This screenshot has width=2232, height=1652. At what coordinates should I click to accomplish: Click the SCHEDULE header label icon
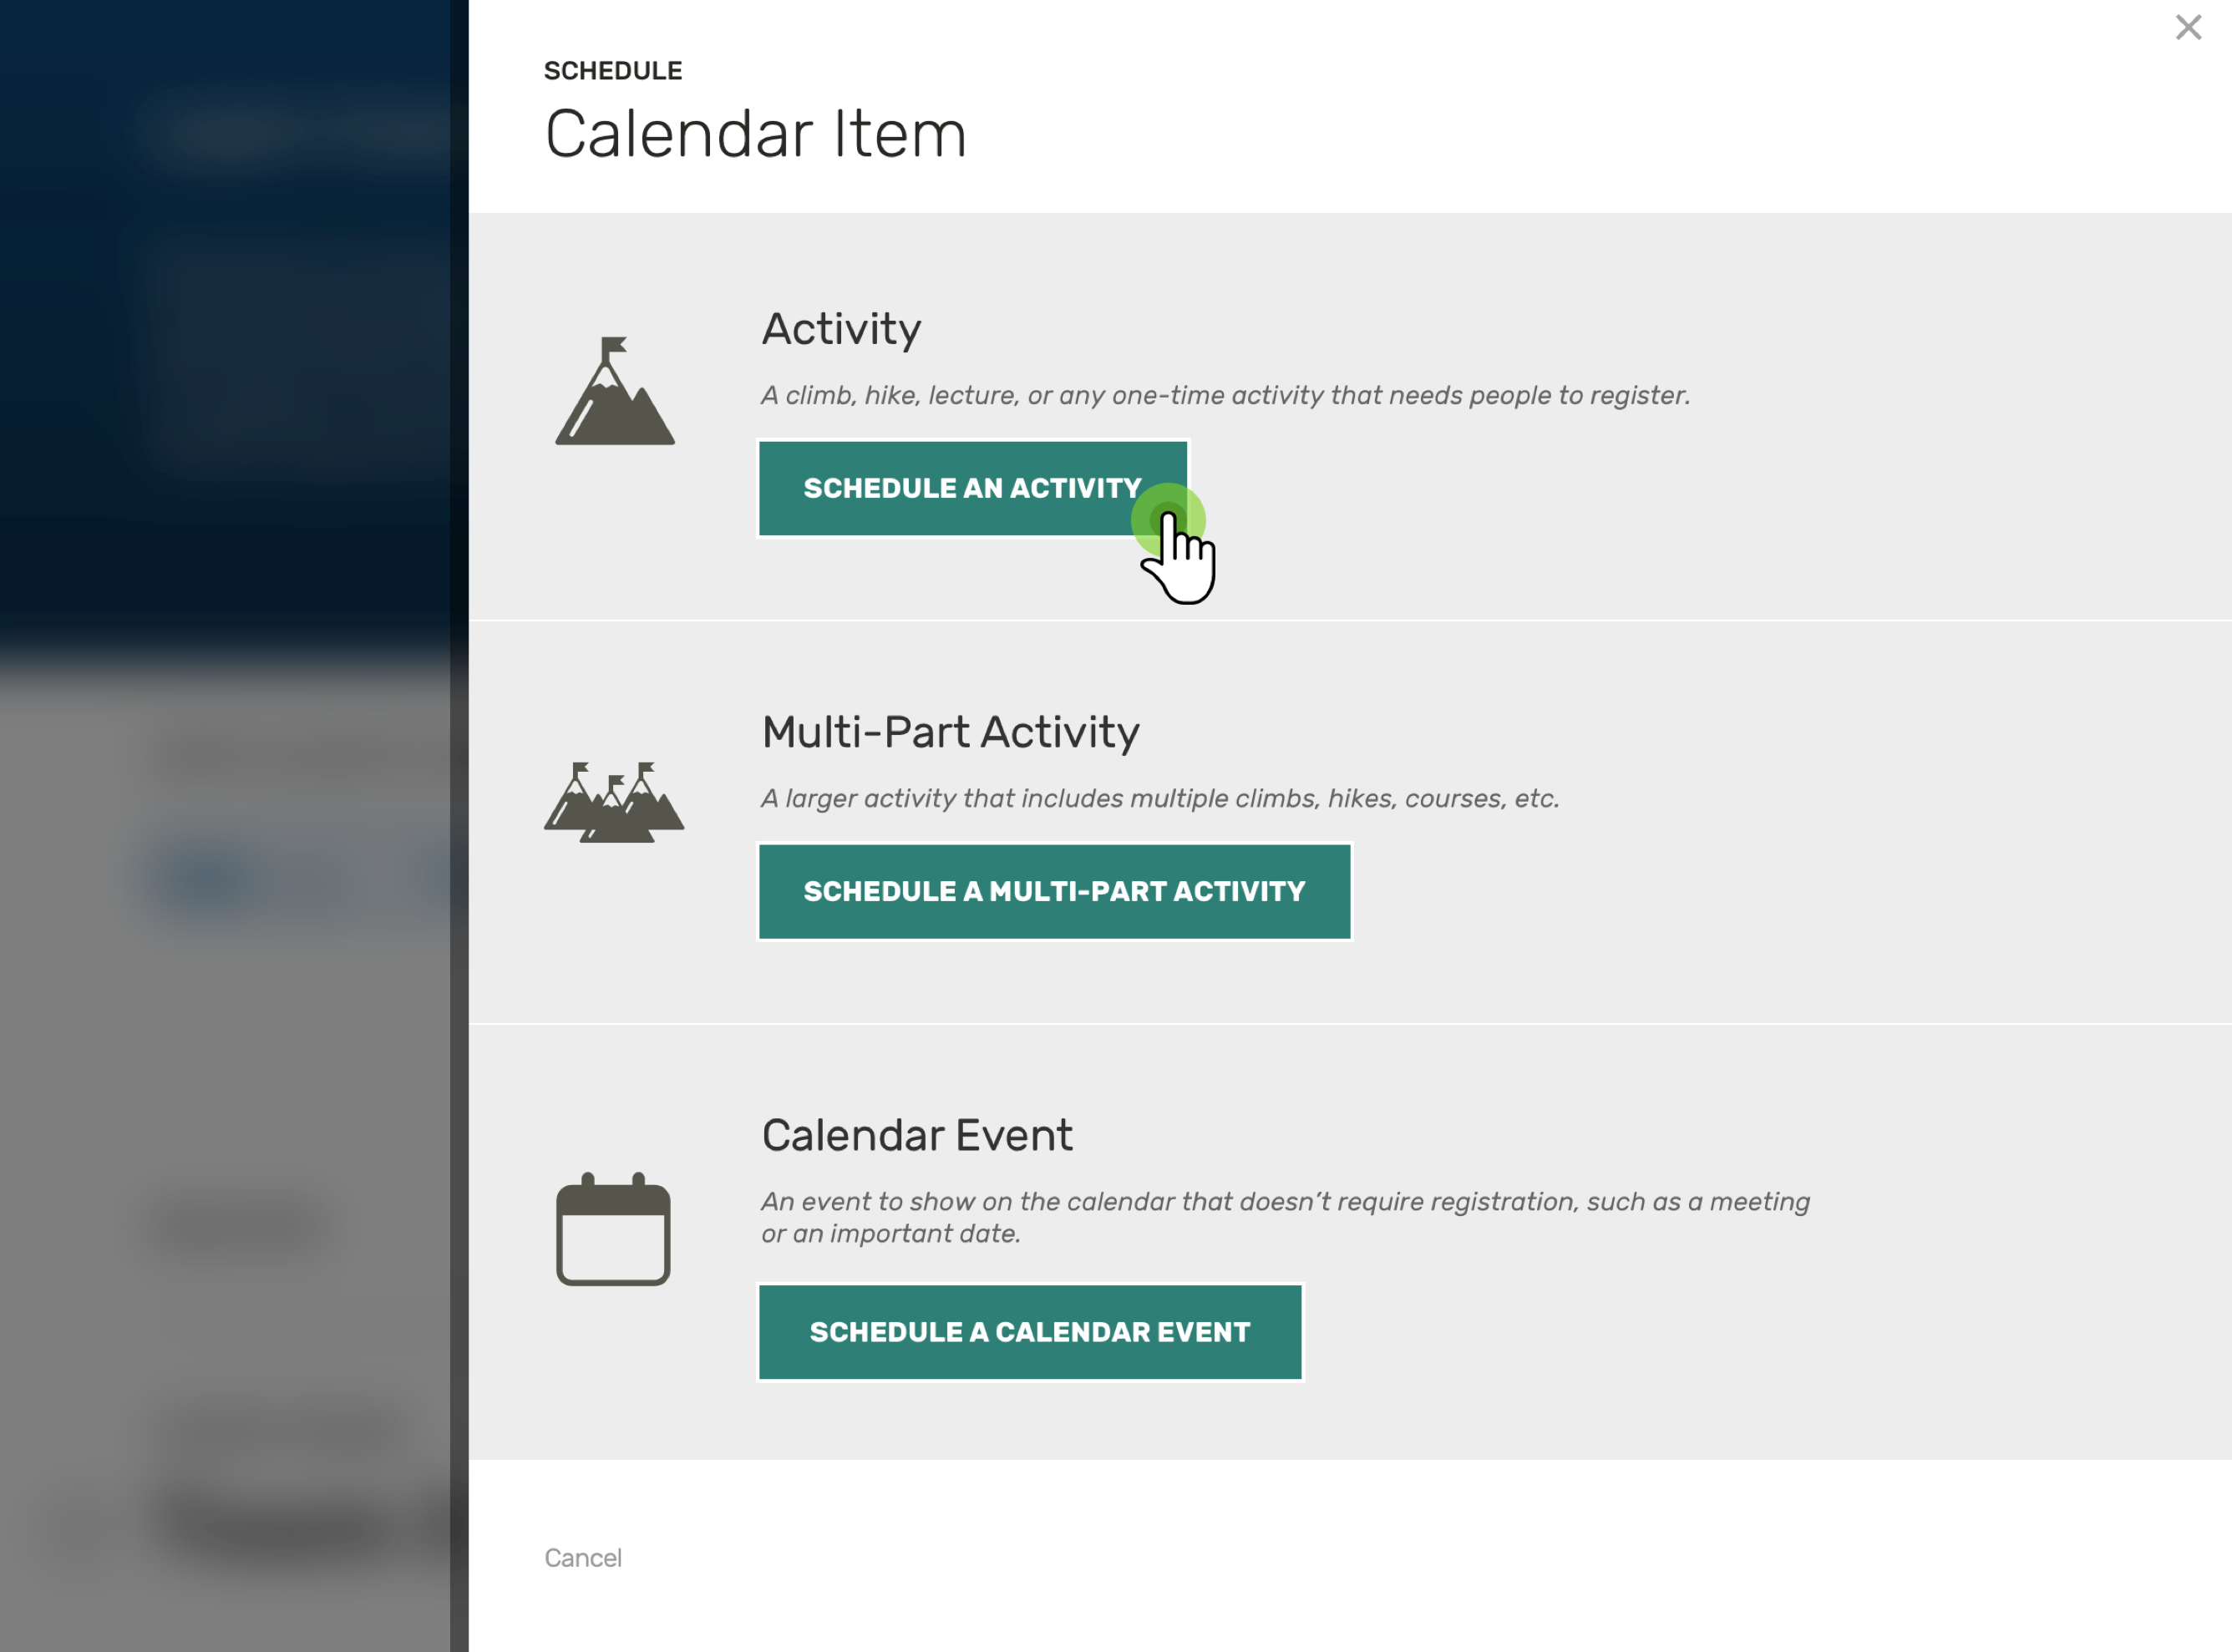point(612,71)
